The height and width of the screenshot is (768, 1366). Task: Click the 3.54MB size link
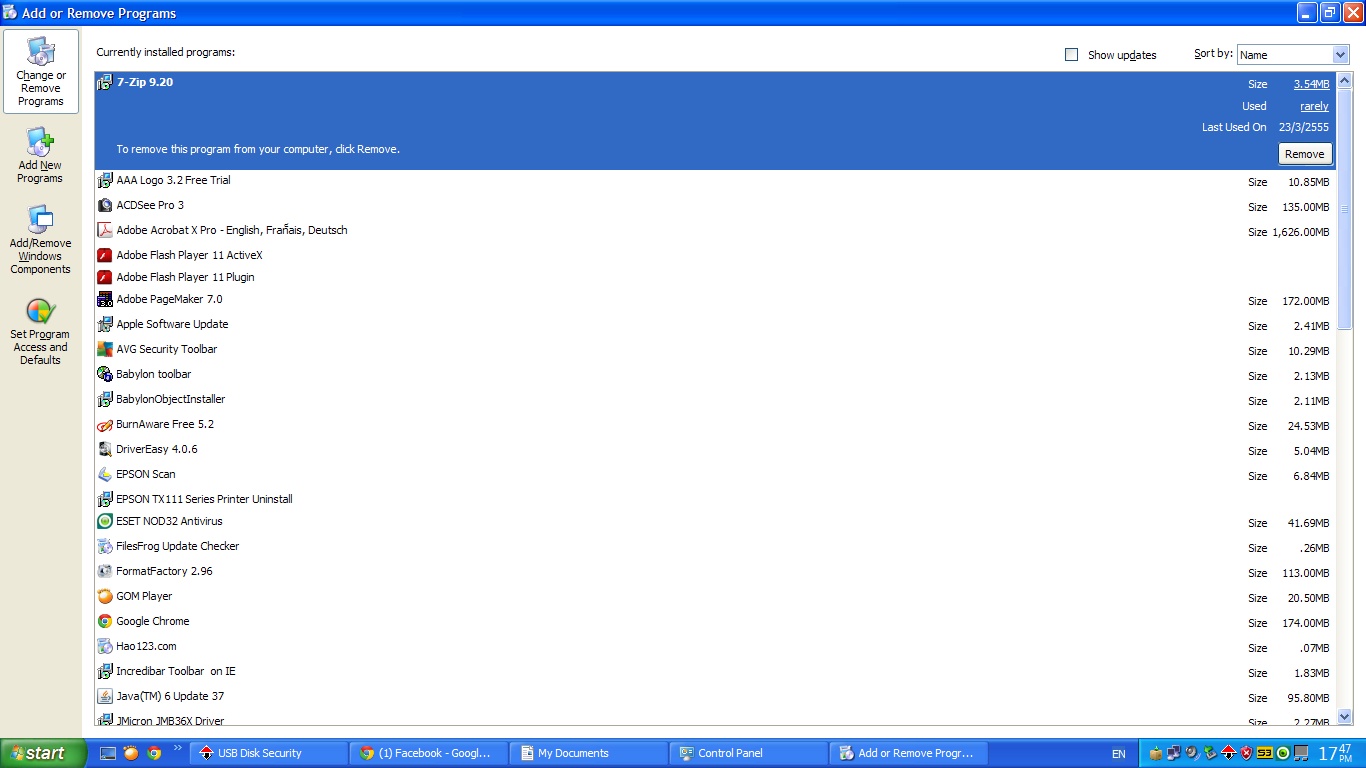click(1312, 85)
